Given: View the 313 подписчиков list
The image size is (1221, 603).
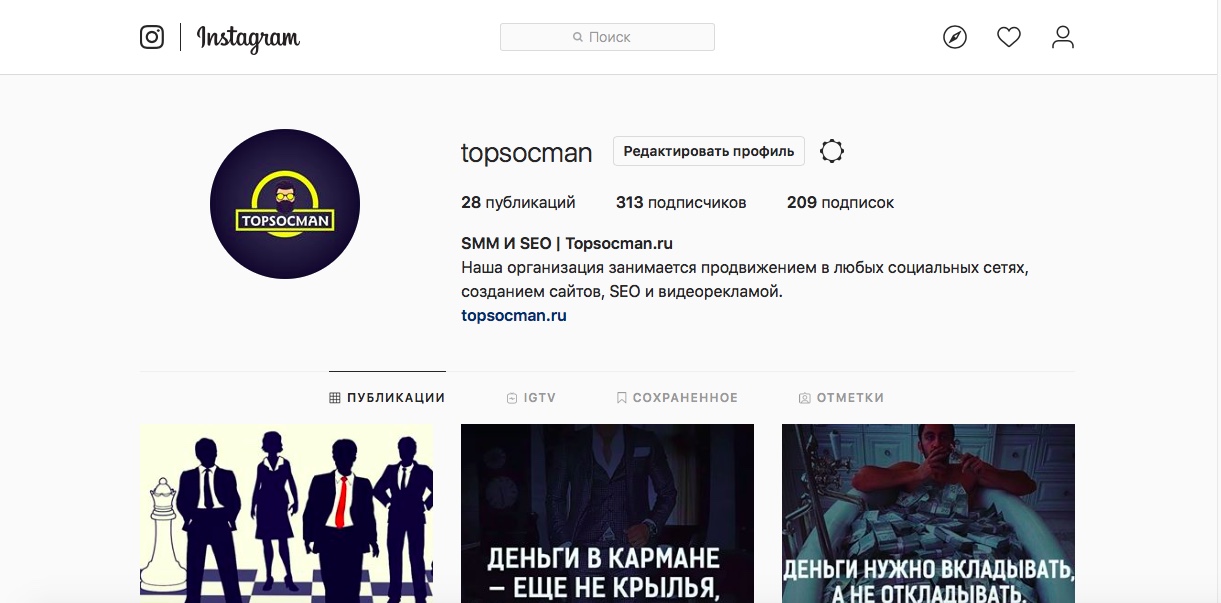Looking at the screenshot, I should point(681,202).
